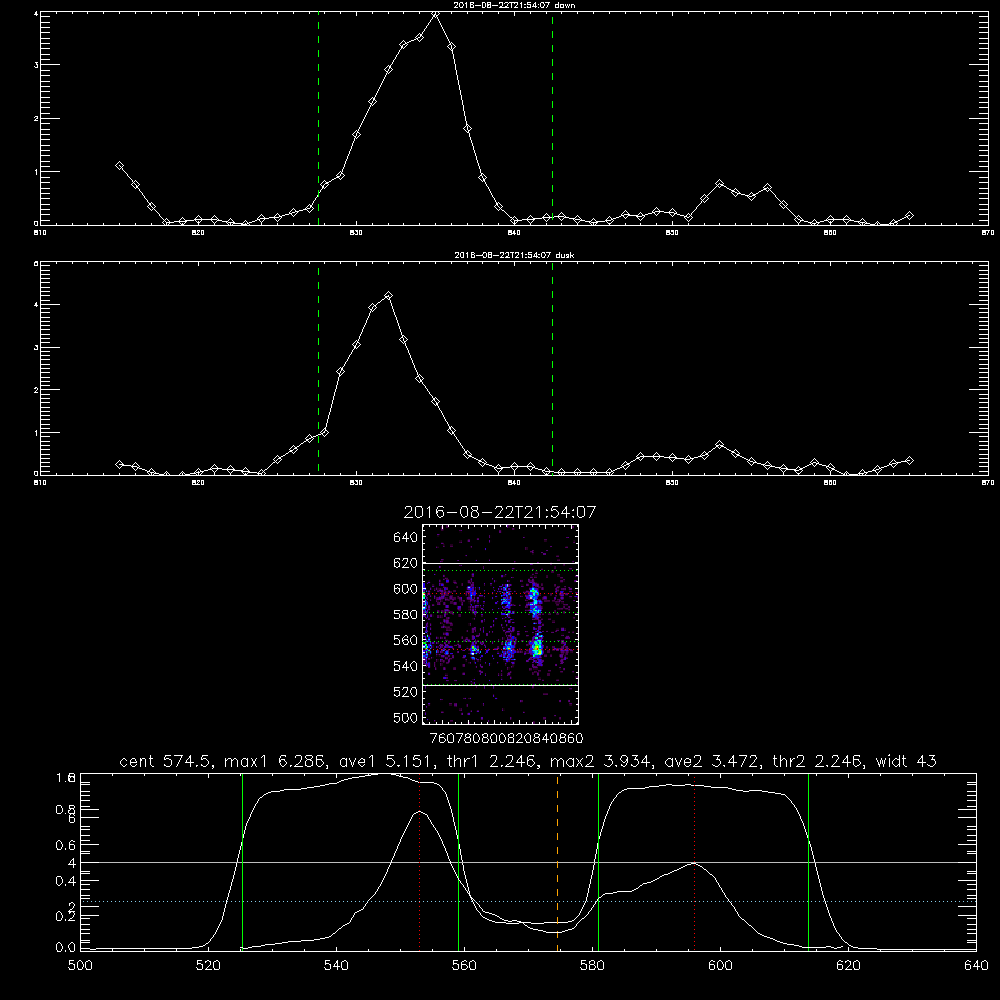Click the 640 label on bottom plot x-axis
Viewport: 1000px width, 1000px height.
[976, 966]
